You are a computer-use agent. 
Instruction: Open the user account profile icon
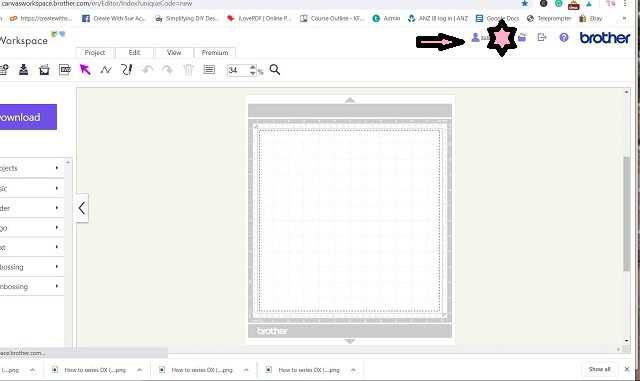pos(476,38)
